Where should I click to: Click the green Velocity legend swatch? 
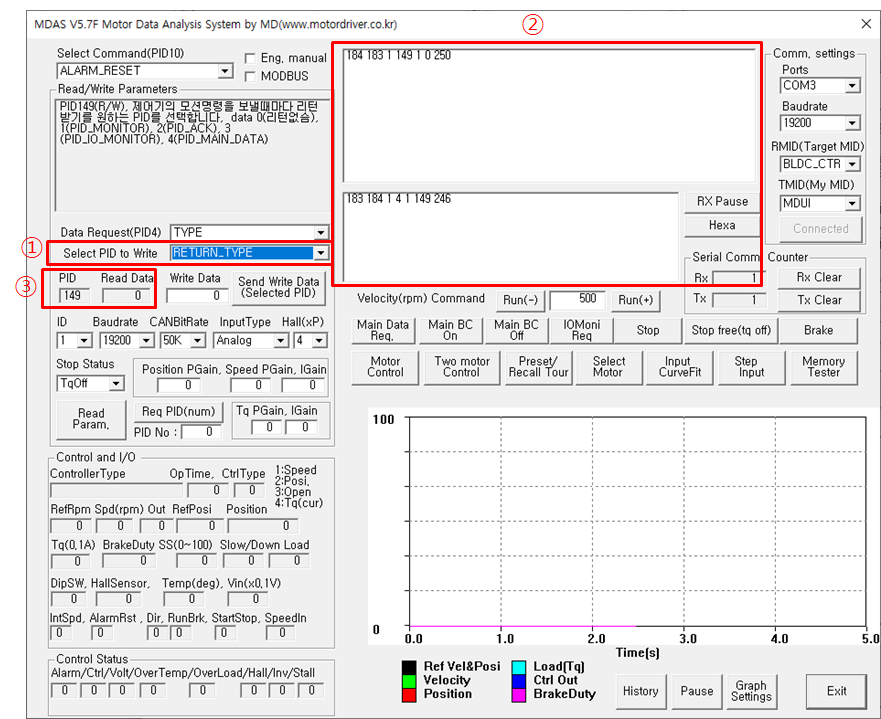pos(409,681)
